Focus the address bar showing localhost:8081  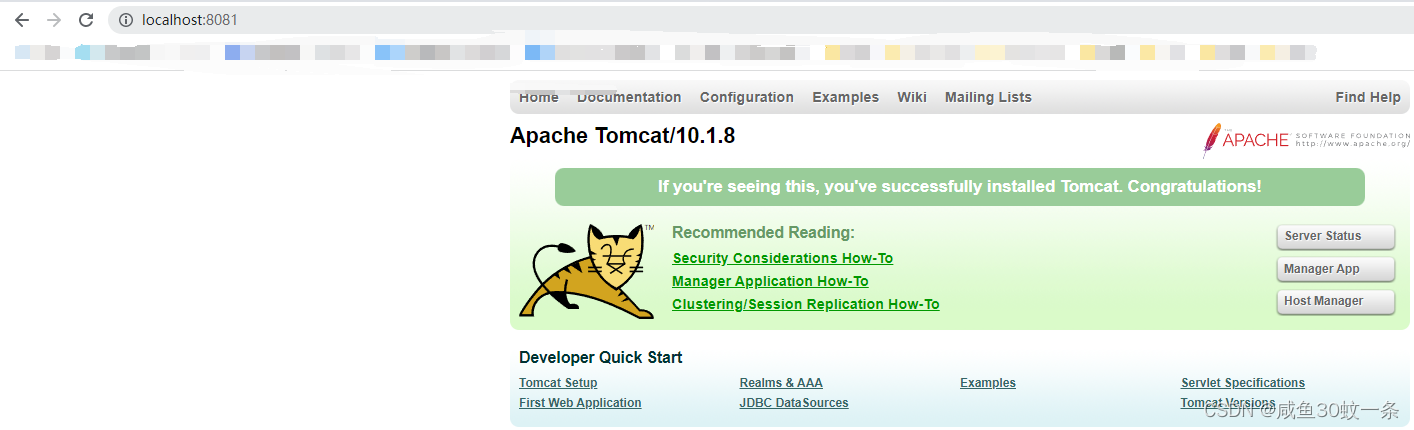[760, 20]
